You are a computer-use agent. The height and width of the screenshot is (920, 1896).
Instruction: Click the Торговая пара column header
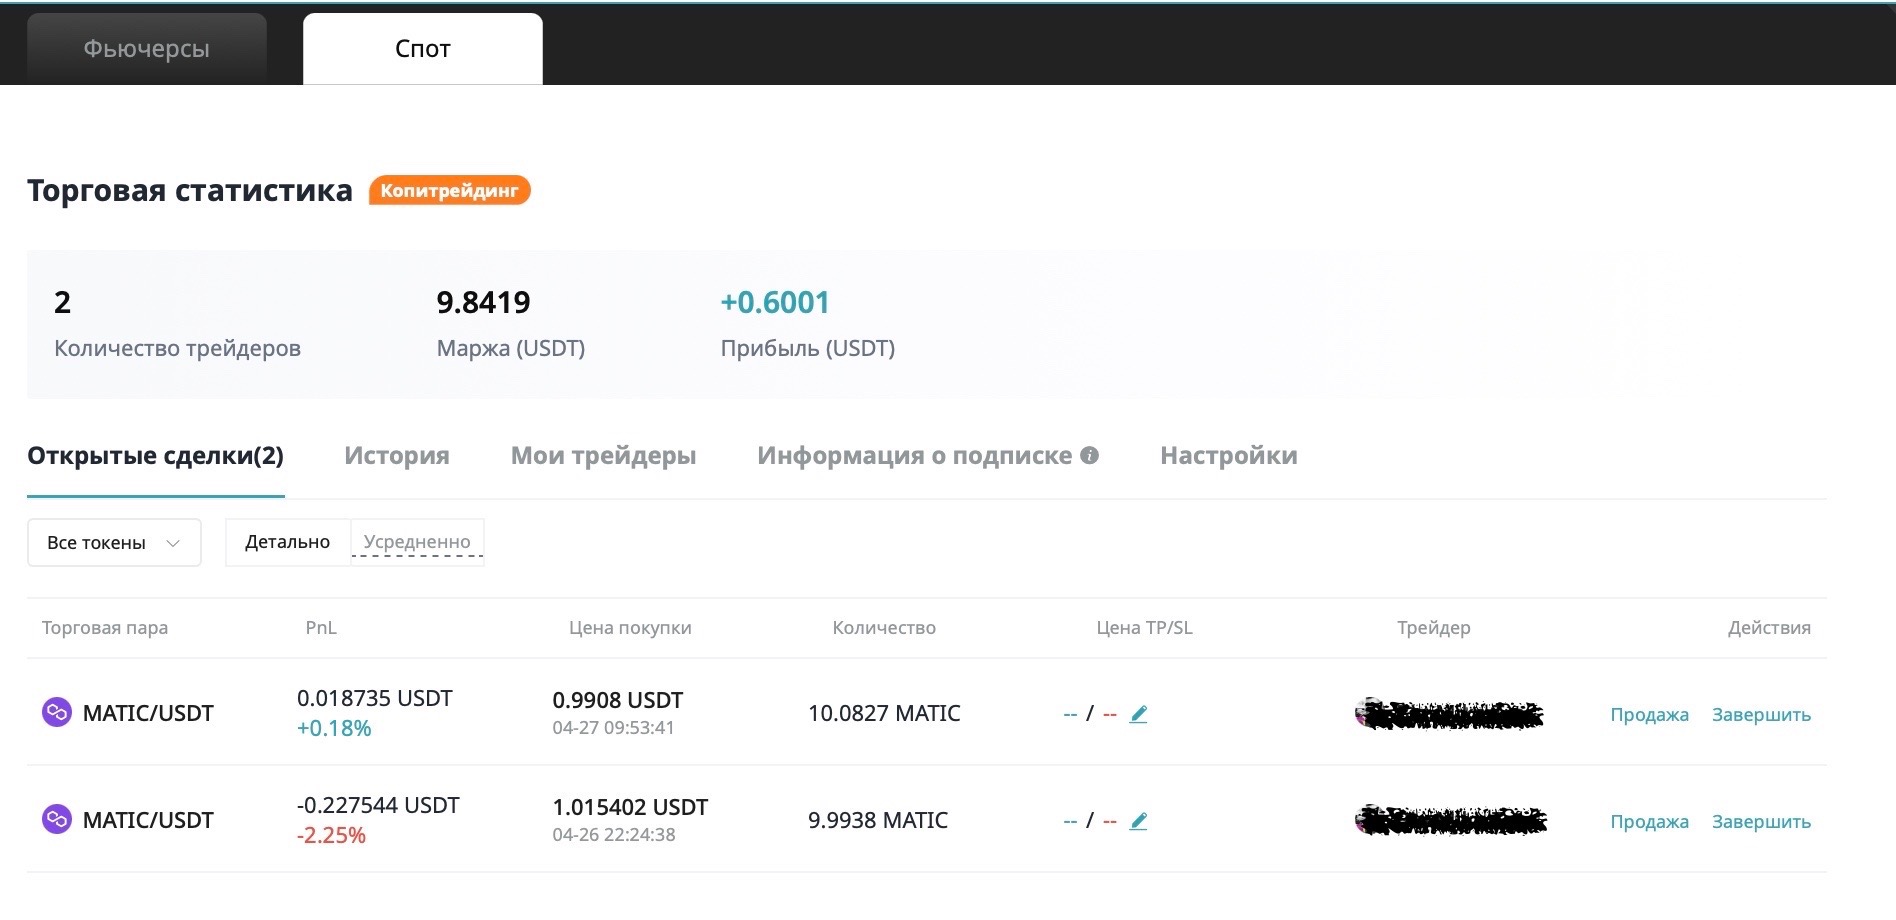pos(105,628)
